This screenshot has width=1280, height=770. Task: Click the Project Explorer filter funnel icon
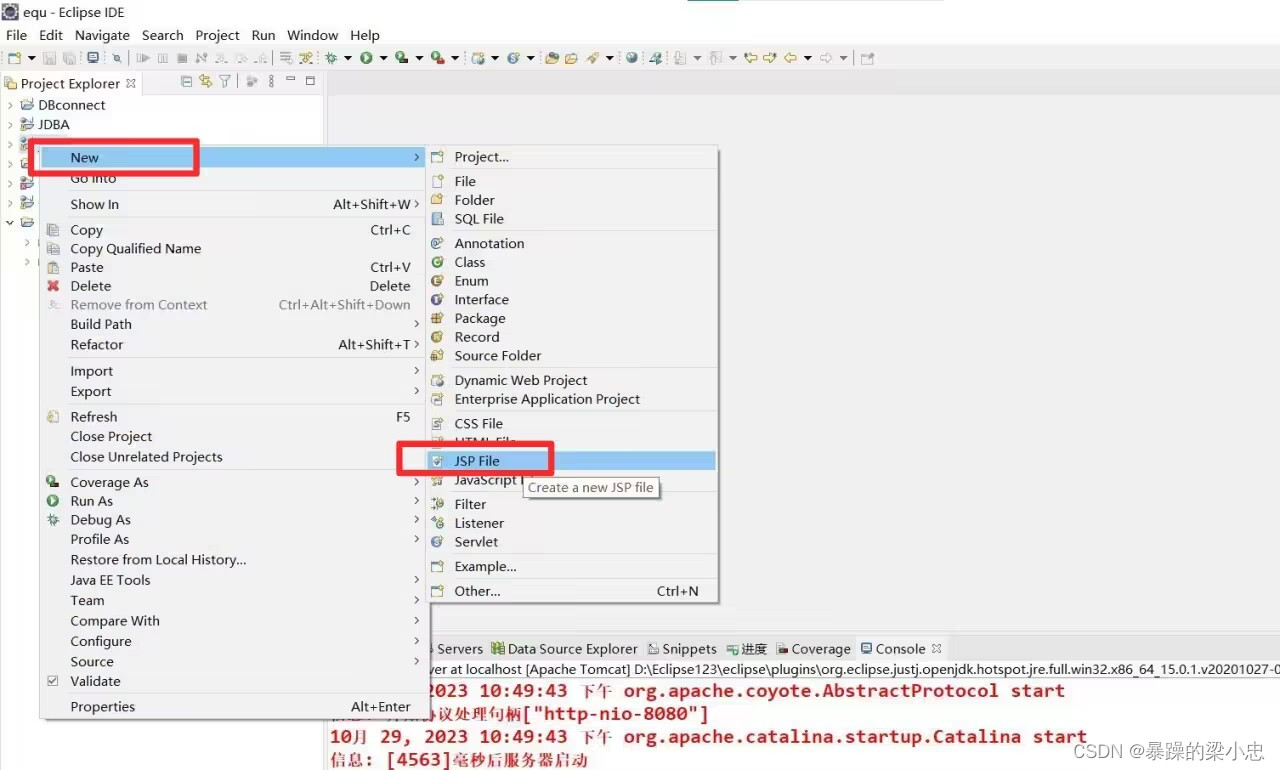point(224,81)
